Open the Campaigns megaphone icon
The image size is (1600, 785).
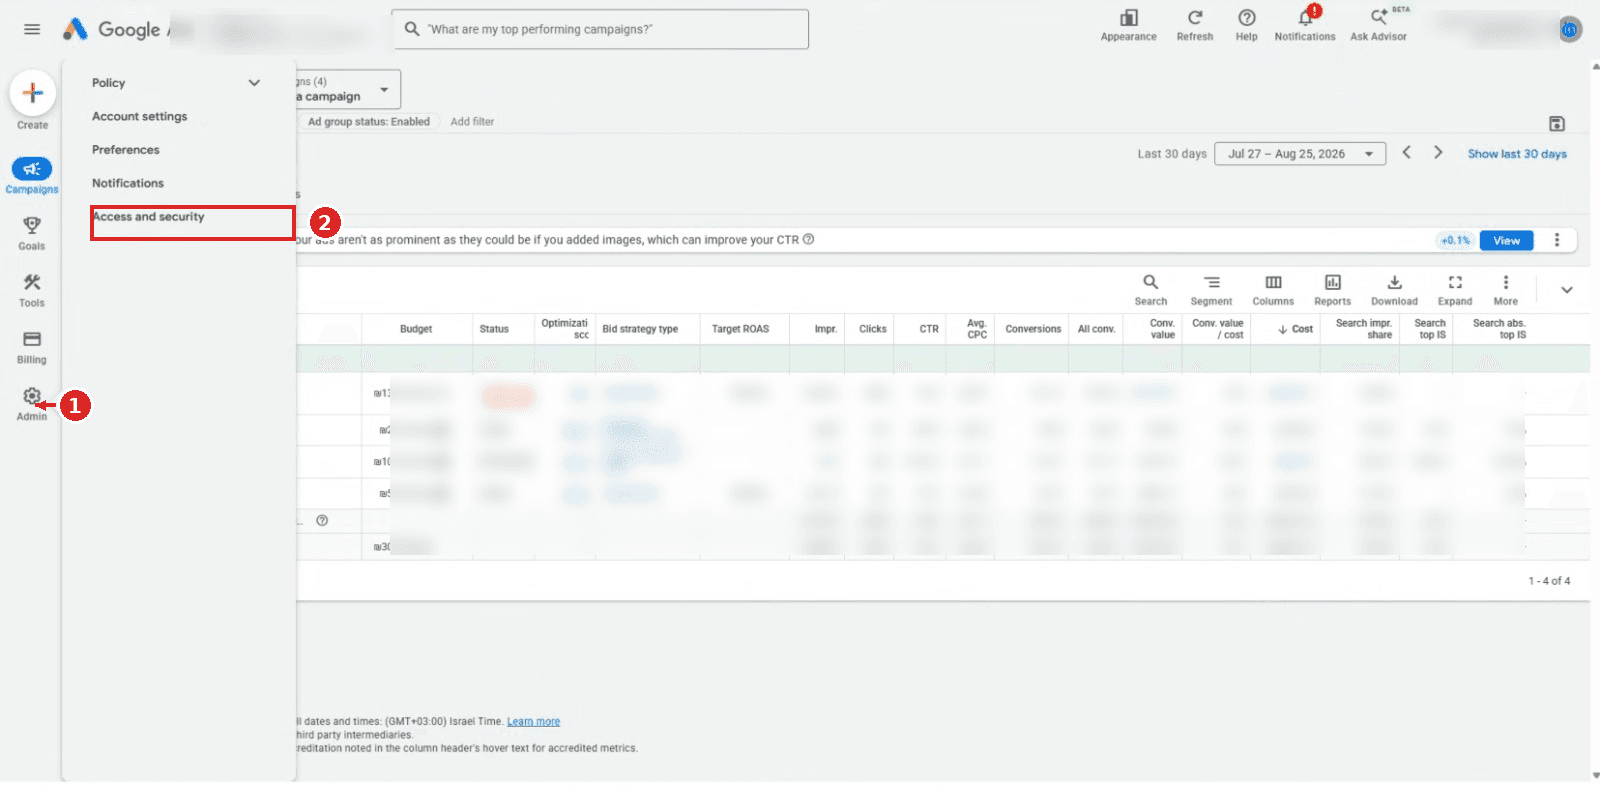(32, 169)
